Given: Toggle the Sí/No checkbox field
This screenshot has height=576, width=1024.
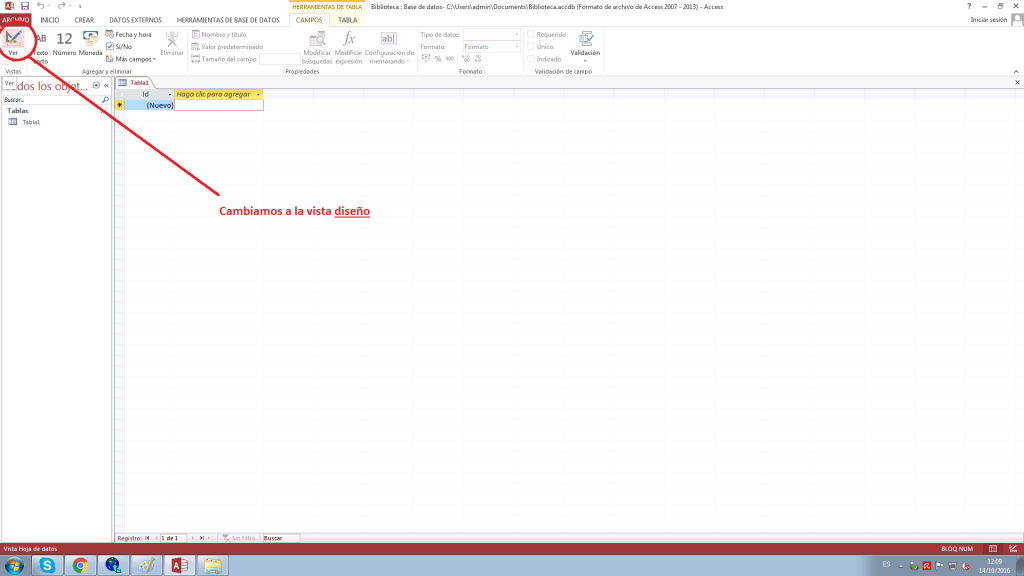Looking at the screenshot, I should [109, 46].
